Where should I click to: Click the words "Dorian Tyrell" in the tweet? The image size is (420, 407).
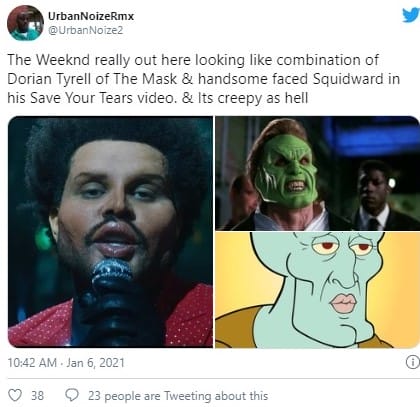click(x=49, y=79)
